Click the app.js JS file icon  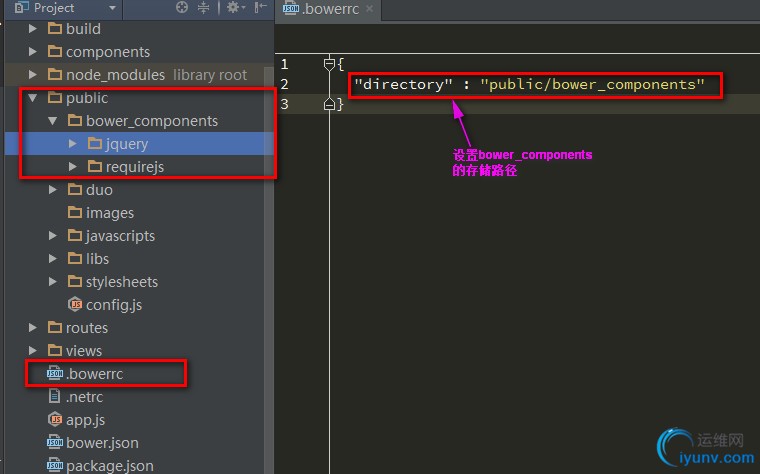coord(55,419)
